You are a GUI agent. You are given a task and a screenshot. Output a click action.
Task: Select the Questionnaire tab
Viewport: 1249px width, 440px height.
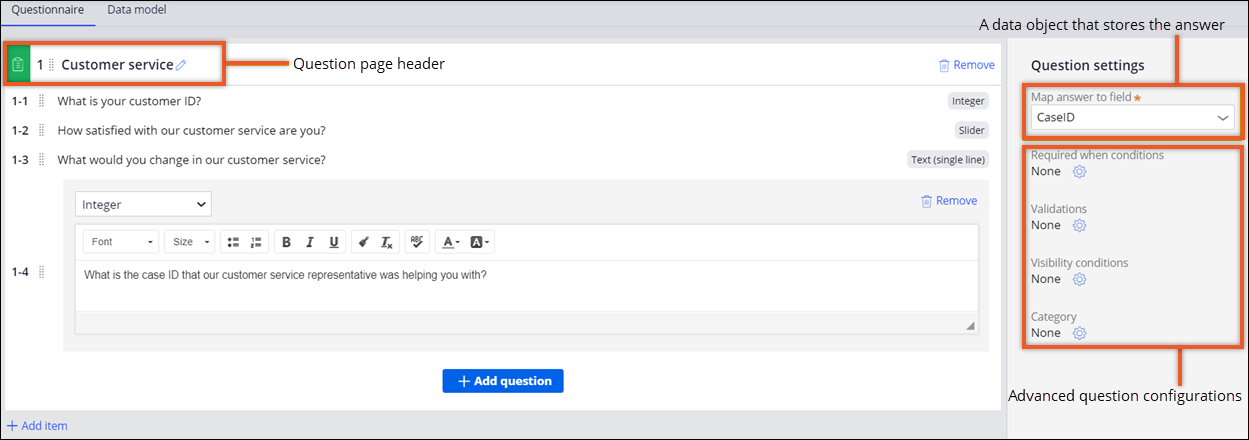48,10
